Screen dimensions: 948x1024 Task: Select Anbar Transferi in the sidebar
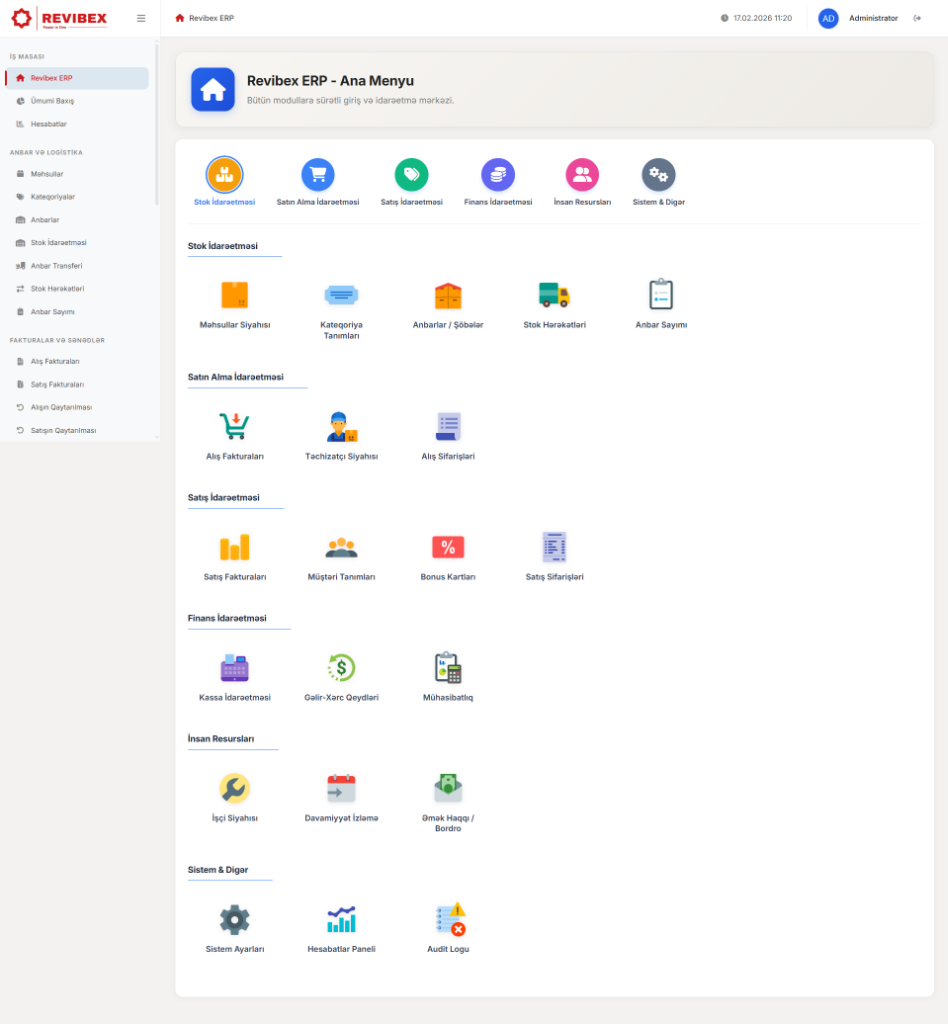pos(57,265)
